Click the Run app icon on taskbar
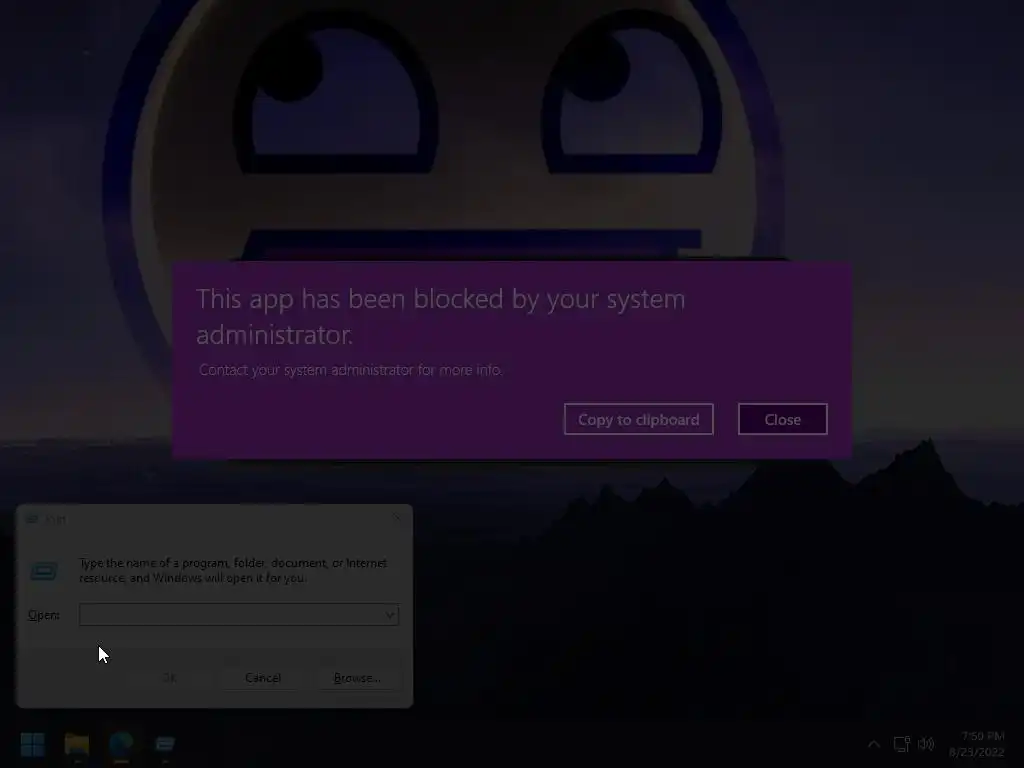This screenshot has width=1024, height=768. (165, 744)
